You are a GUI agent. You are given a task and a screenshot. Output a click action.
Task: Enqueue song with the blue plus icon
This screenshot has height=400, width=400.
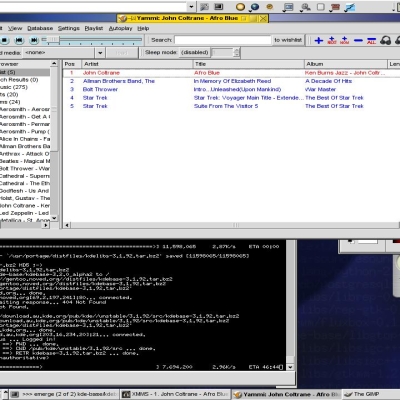319,40
